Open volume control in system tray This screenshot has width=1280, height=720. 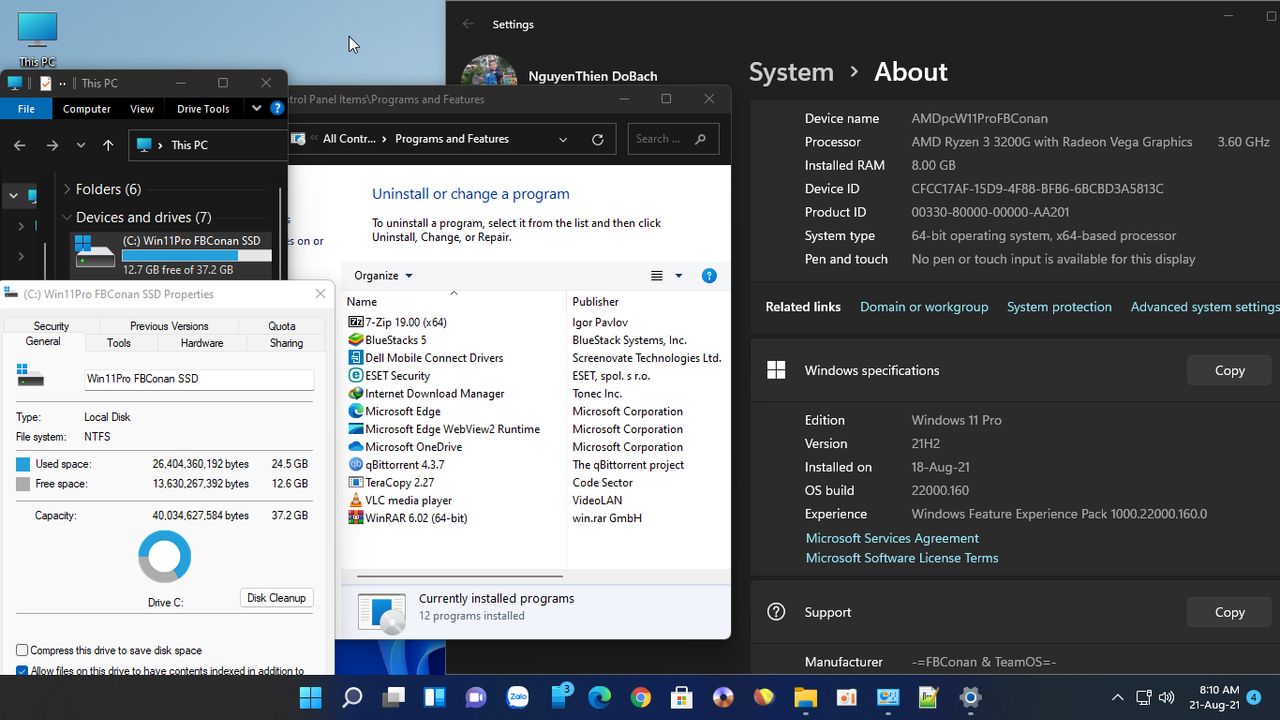[x=1166, y=697]
